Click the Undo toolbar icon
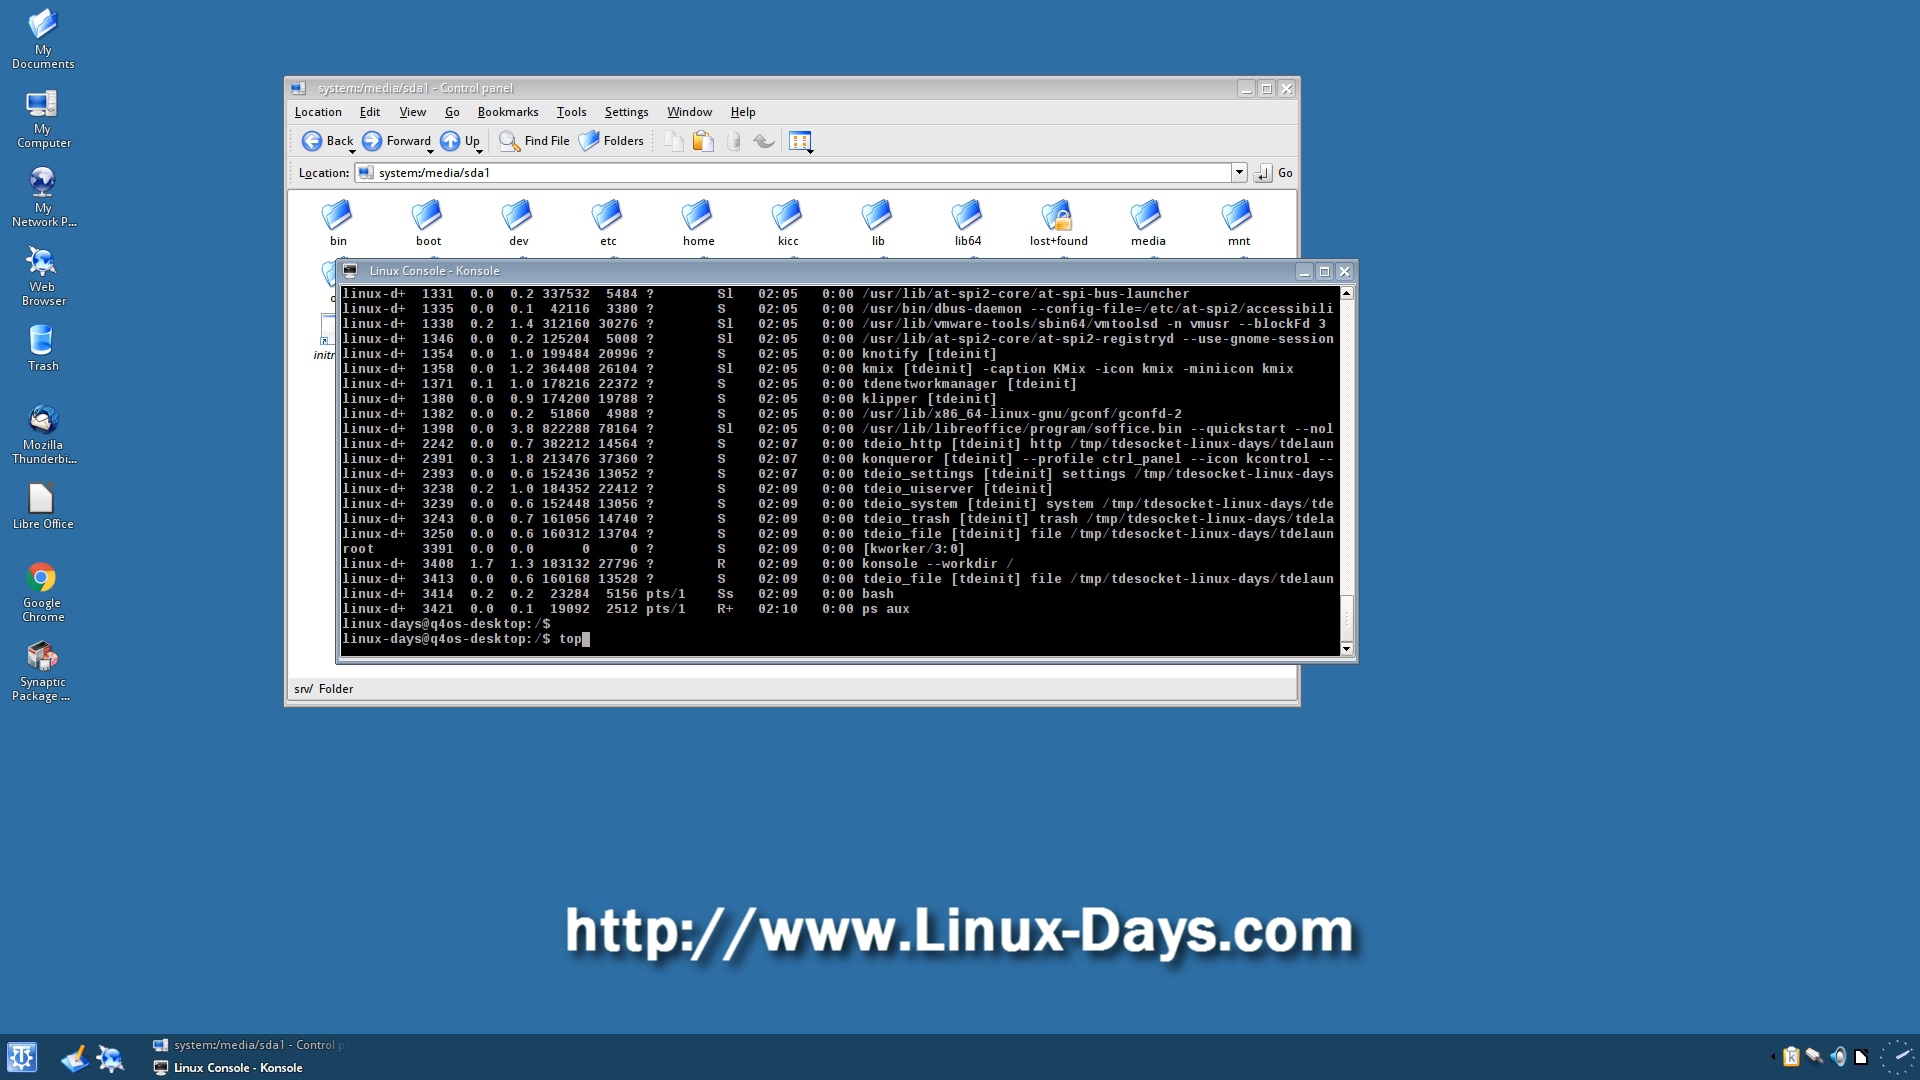This screenshot has height=1080, width=1920. point(764,141)
